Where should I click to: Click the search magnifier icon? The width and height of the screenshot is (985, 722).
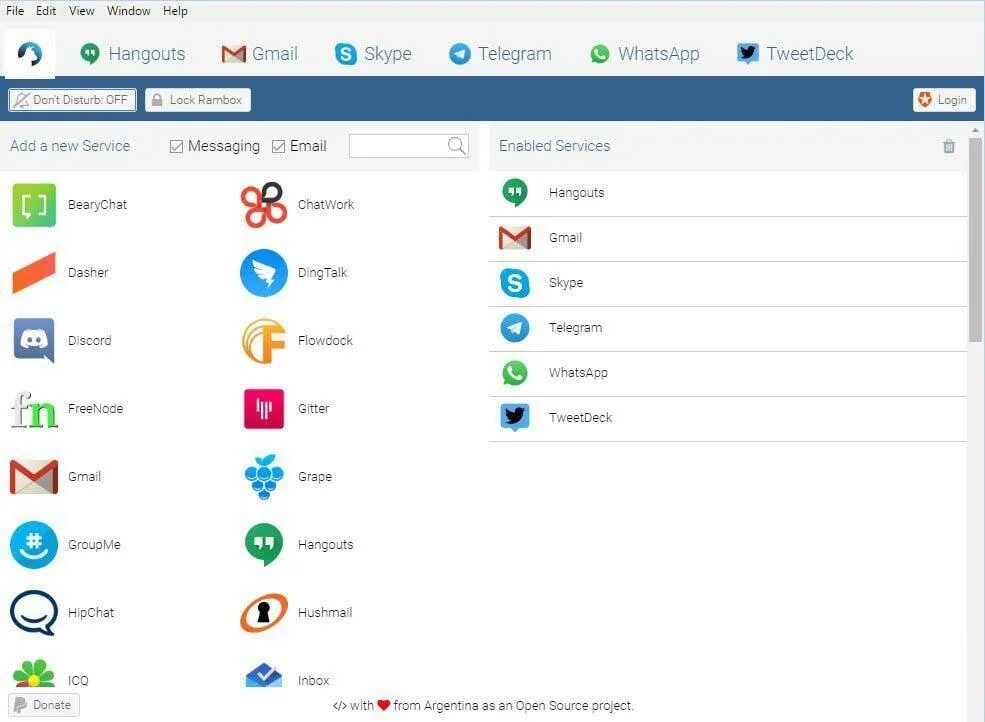(x=457, y=146)
